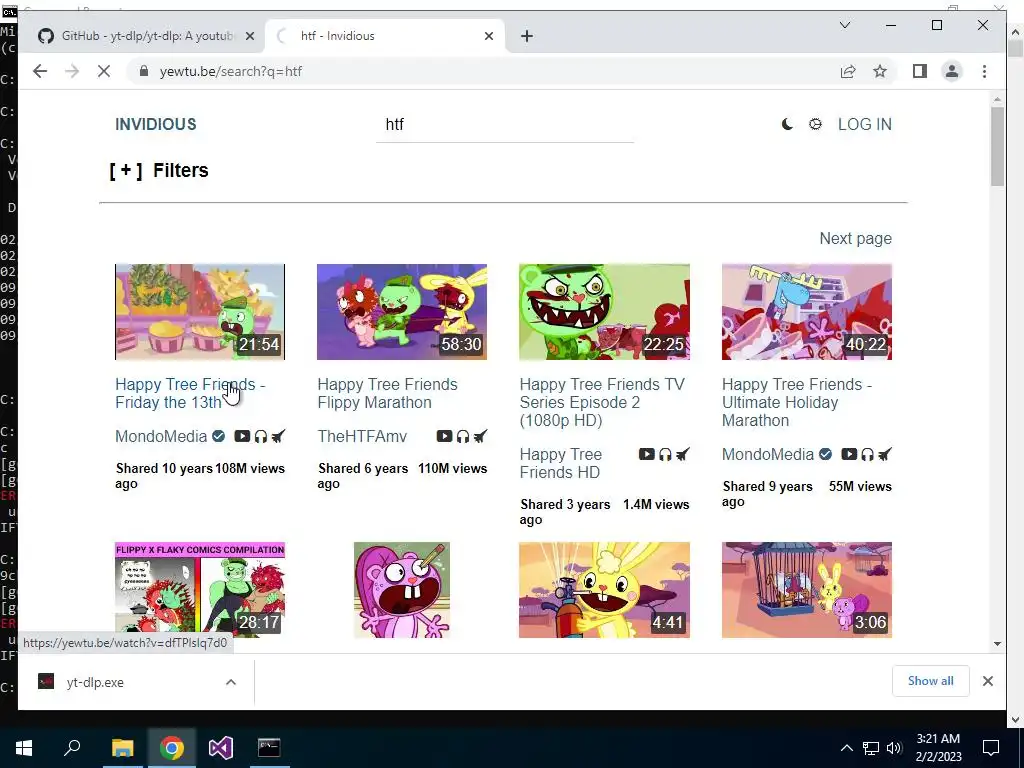Image resolution: width=1024 pixels, height=768 pixels.
Task: Go back with browser back arrow
Action: [40, 71]
